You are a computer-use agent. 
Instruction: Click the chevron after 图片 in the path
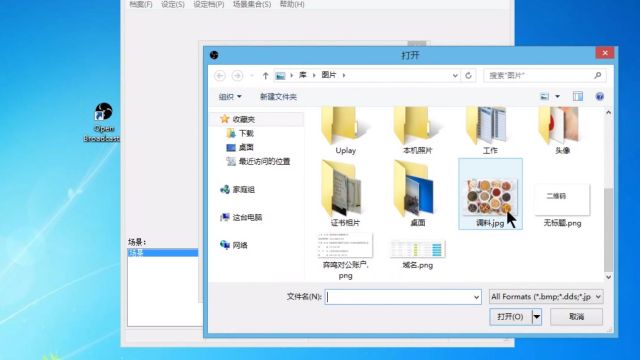point(344,75)
